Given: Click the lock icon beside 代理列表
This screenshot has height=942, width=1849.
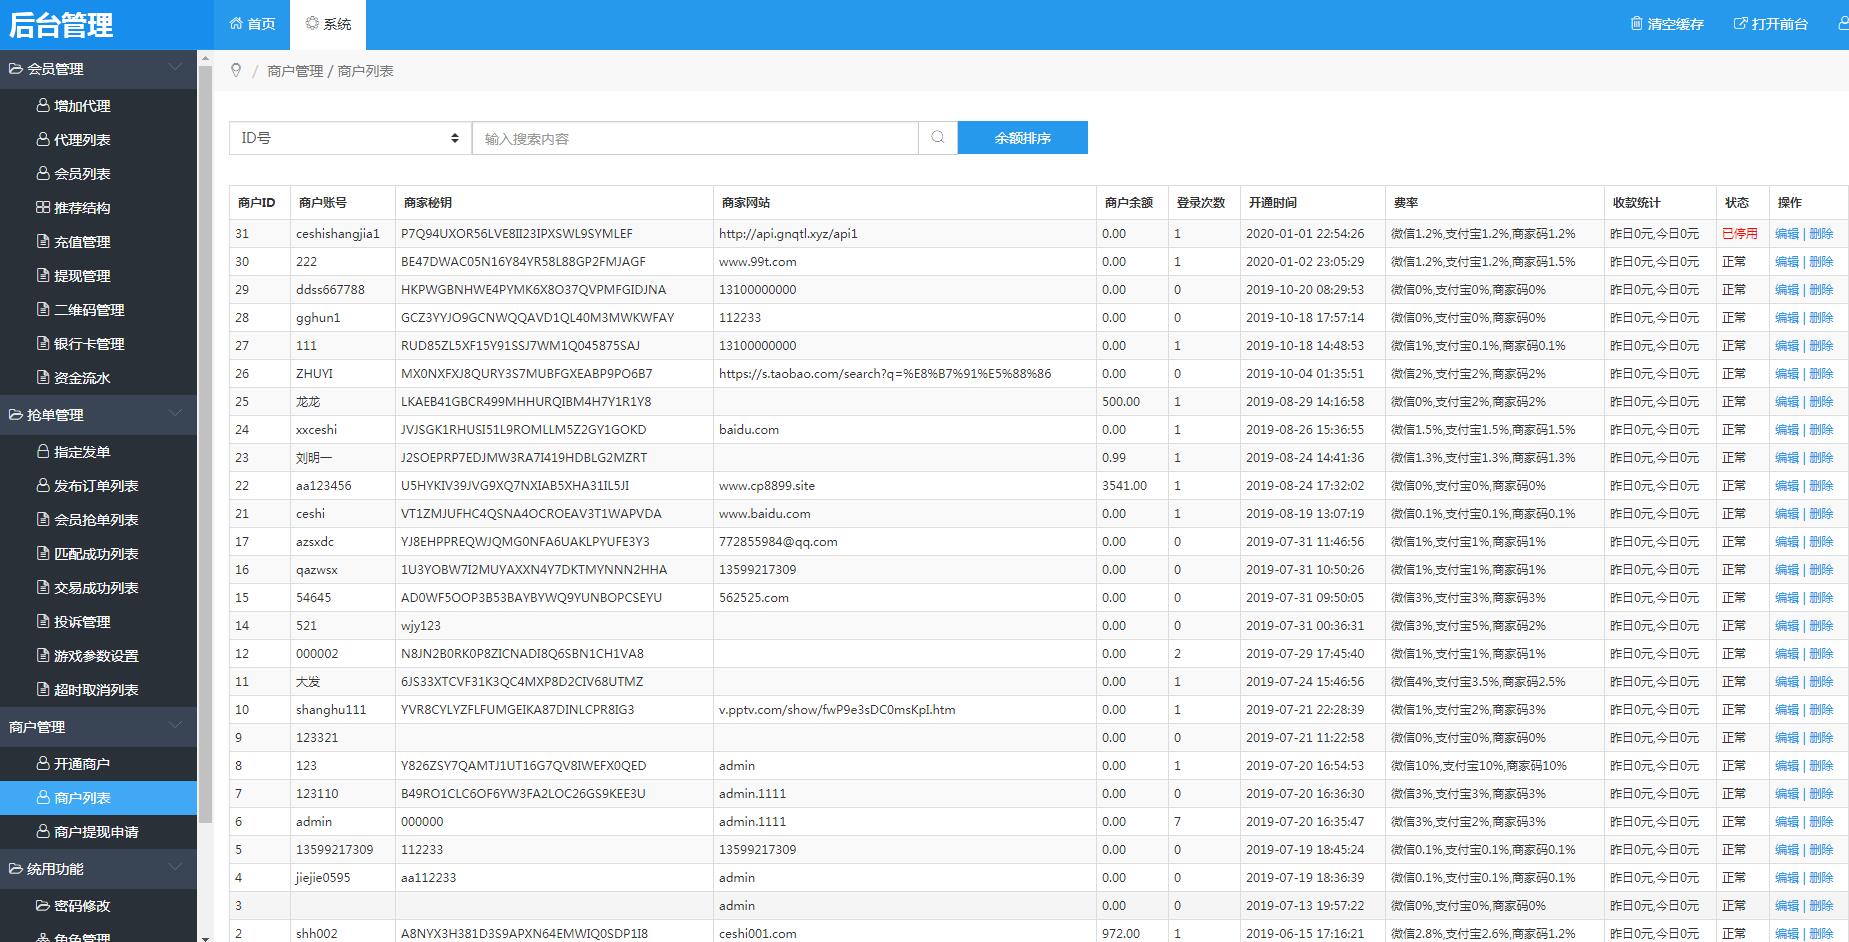Looking at the screenshot, I should (43, 139).
